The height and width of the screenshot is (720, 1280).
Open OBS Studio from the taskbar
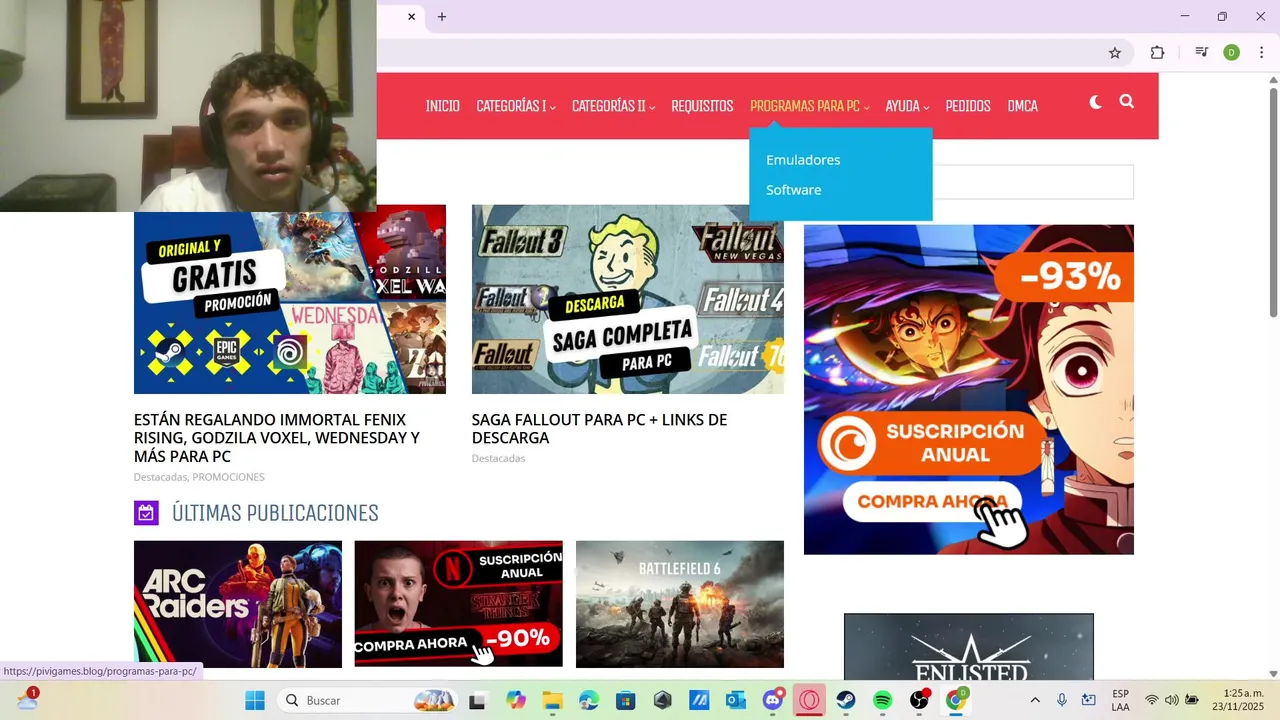[x=919, y=700]
